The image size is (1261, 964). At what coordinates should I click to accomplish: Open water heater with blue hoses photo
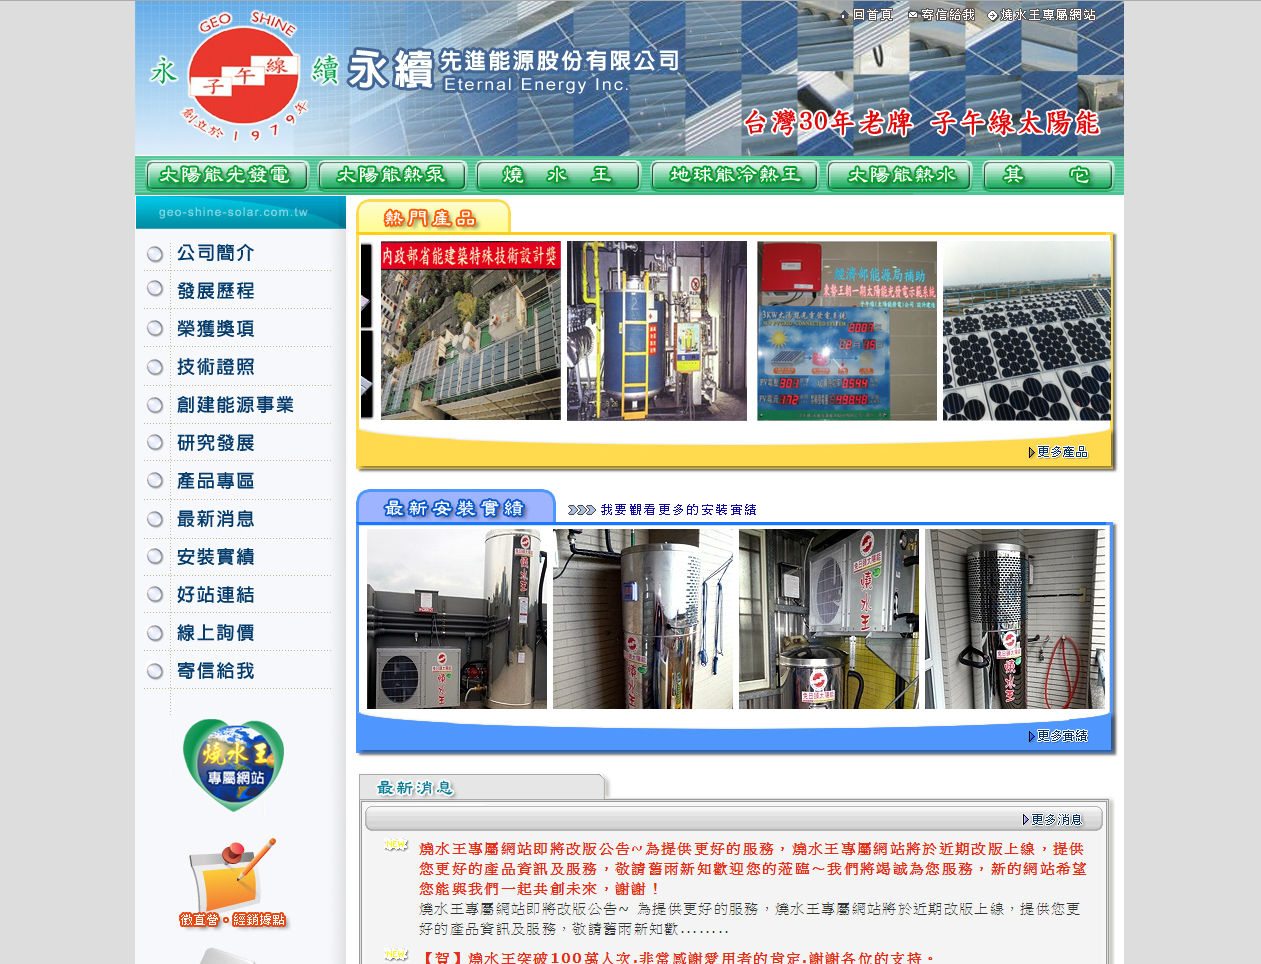click(x=643, y=619)
